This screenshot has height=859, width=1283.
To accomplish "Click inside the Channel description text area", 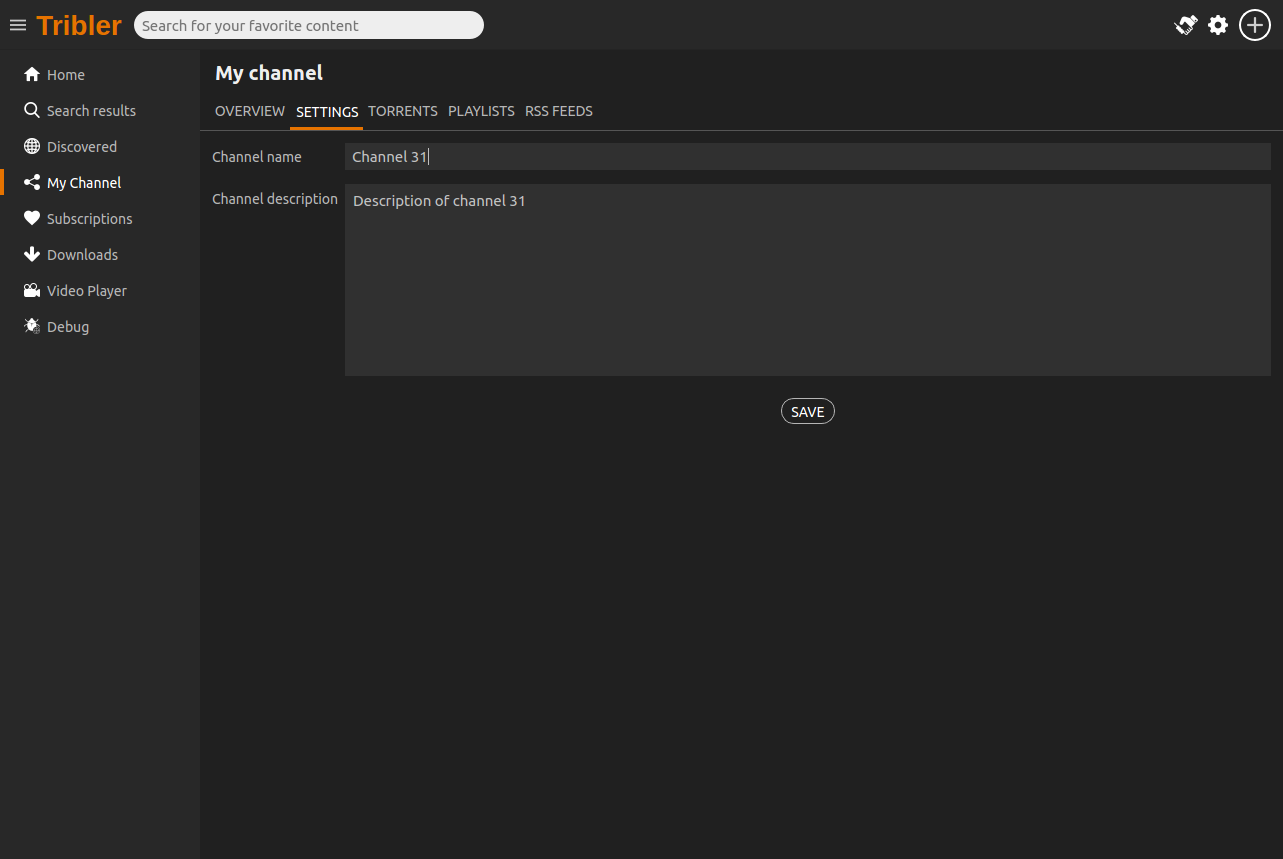I will point(807,280).
